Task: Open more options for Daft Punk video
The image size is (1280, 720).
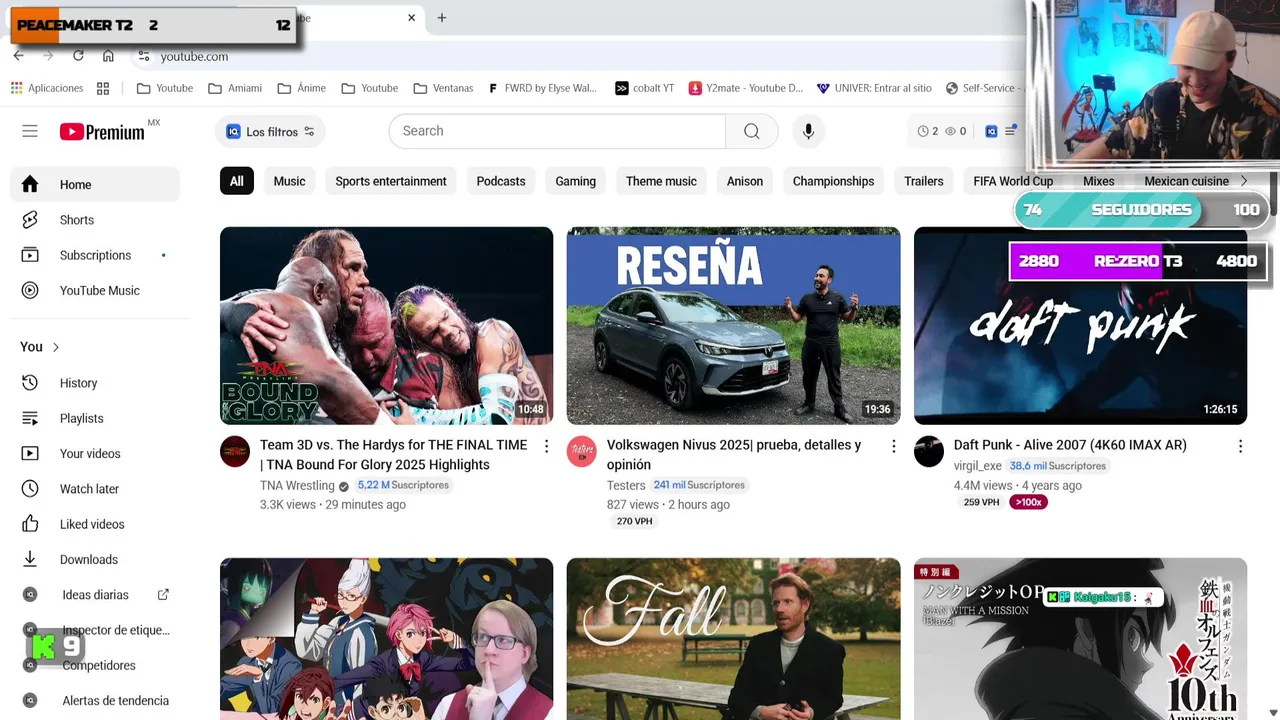Action: pos(1240,447)
